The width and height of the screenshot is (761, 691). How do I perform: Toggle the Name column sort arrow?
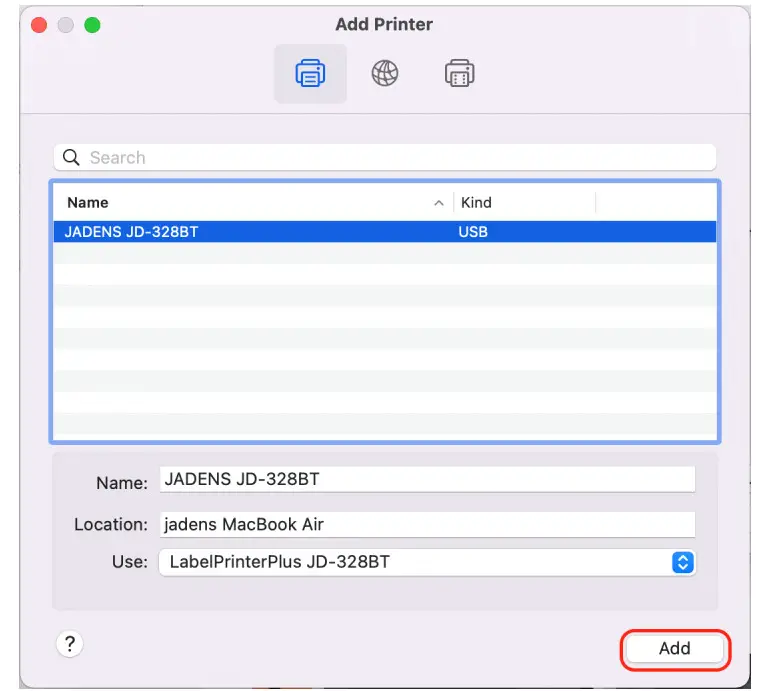(x=439, y=203)
